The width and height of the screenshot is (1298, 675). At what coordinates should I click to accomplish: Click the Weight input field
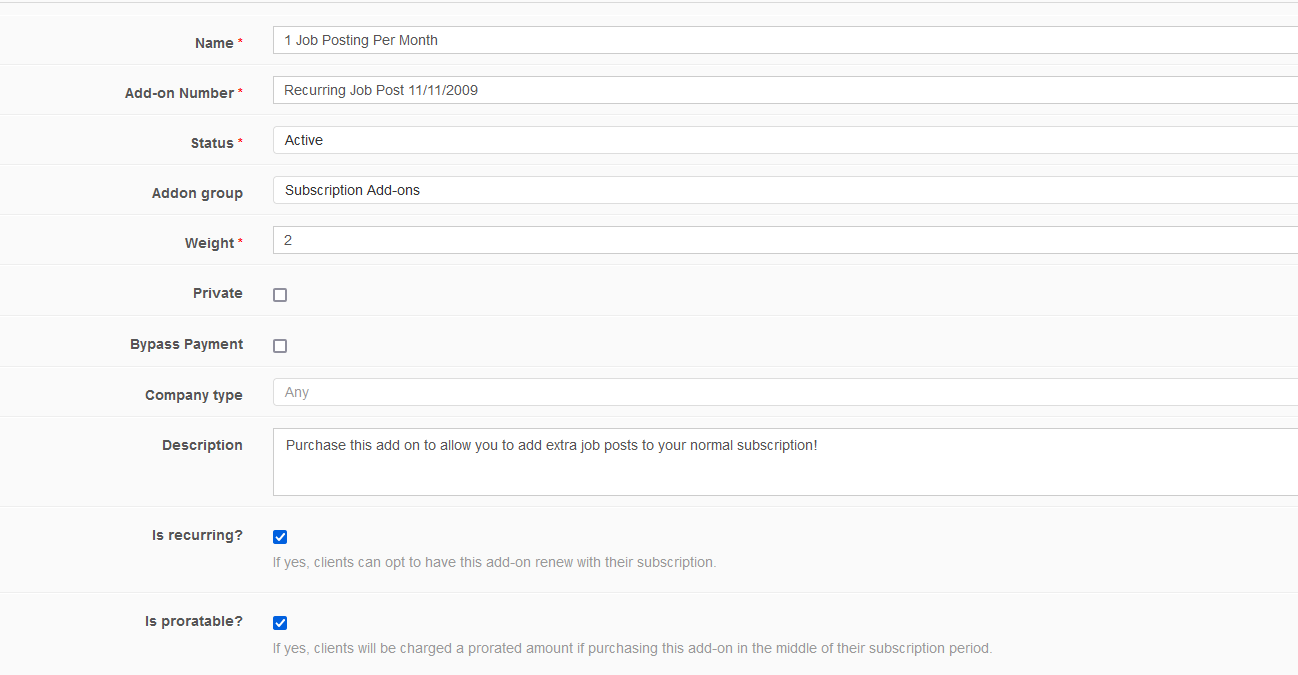coord(785,240)
